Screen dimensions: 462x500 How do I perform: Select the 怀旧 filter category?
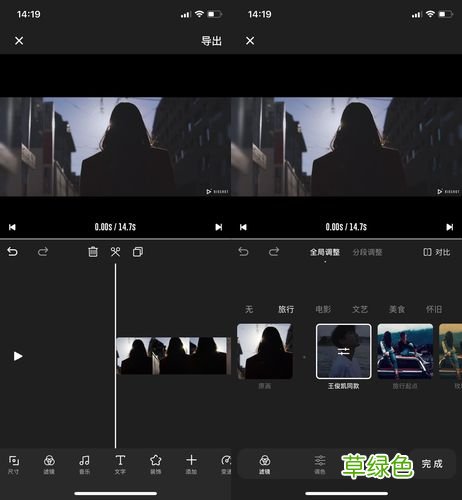[434, 309]
